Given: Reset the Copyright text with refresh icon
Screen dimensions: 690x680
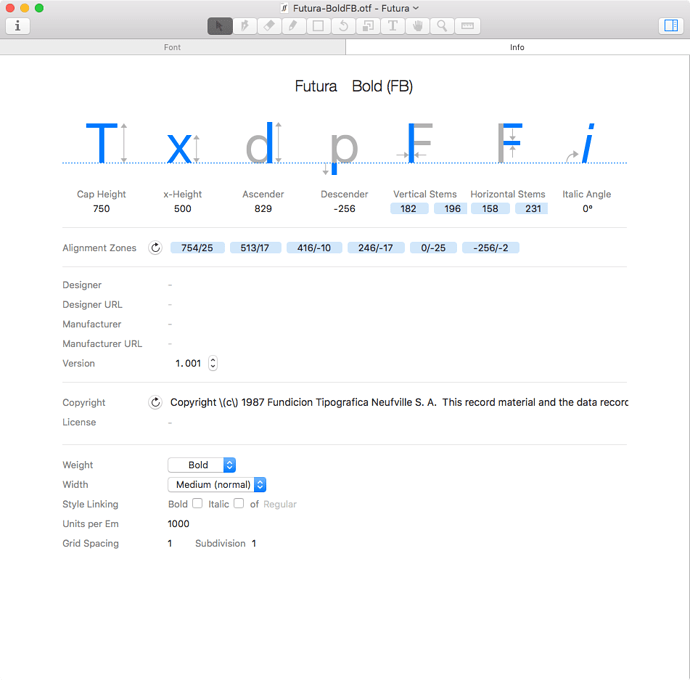Looking at the screenshot, I should tap(155, 402).
